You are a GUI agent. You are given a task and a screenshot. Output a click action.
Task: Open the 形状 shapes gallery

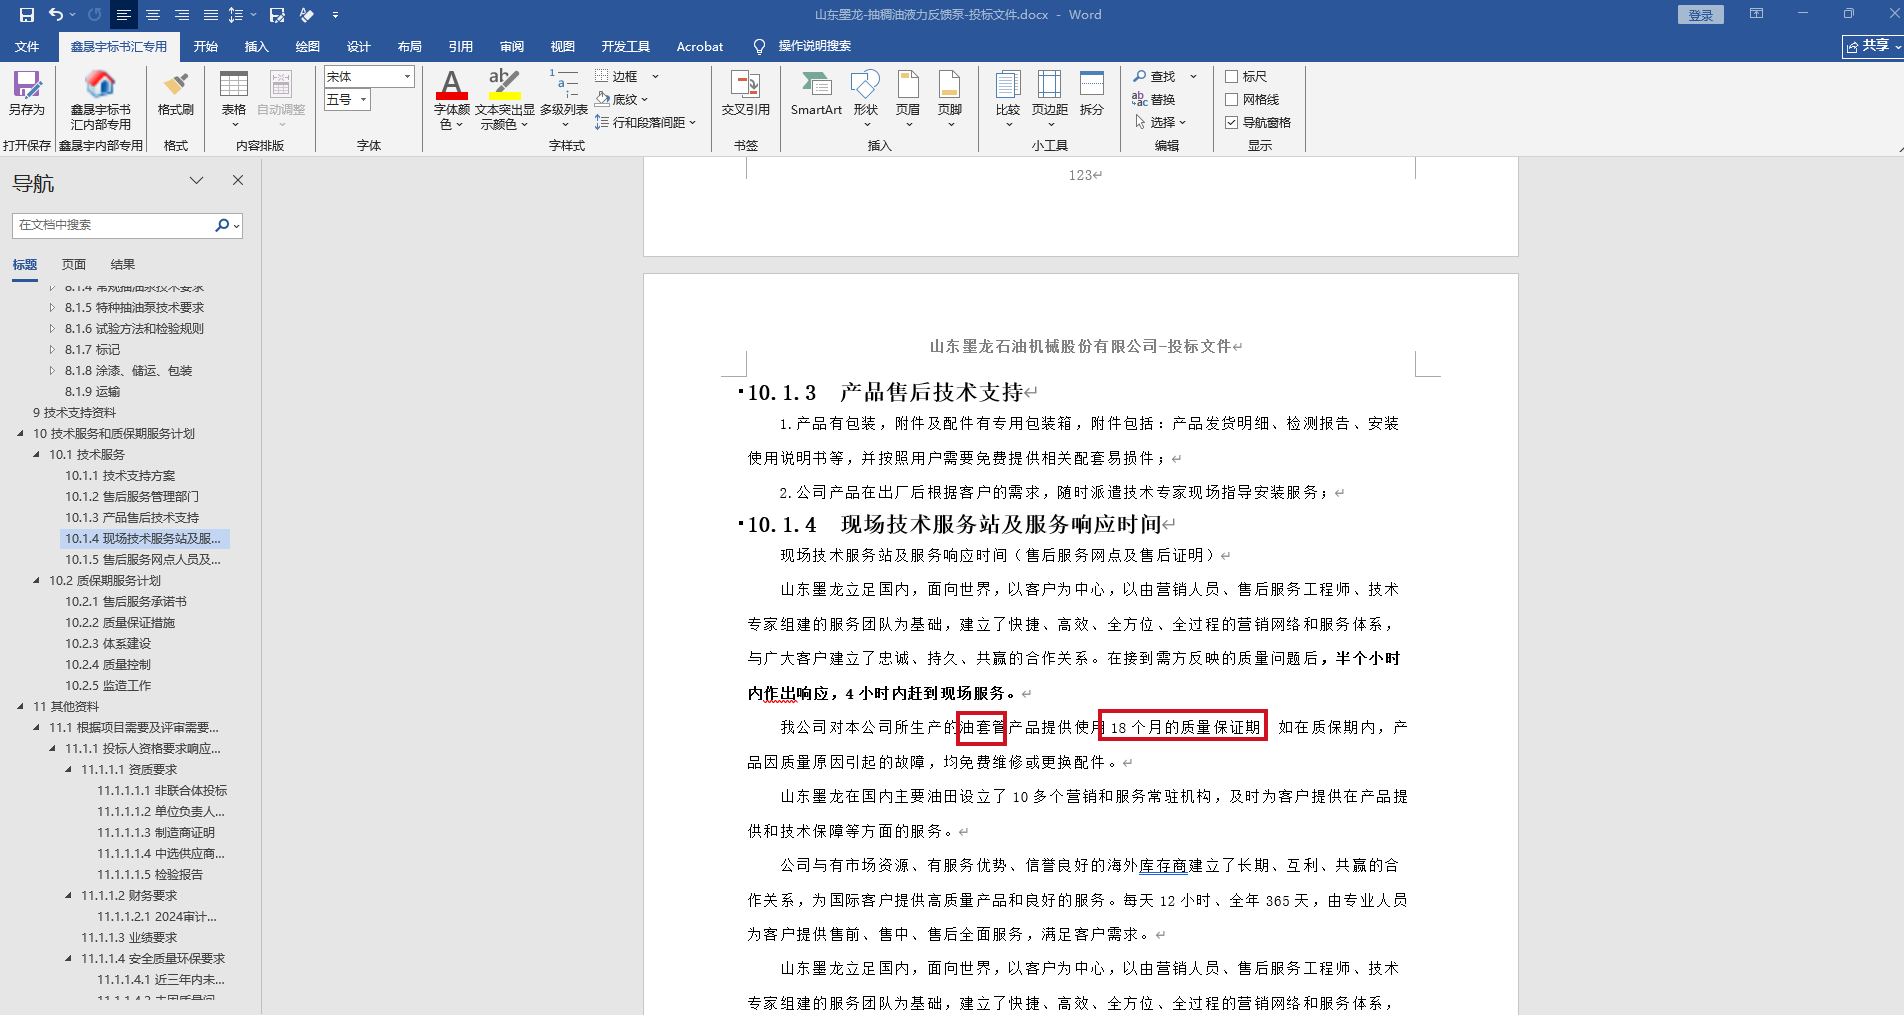866,98
